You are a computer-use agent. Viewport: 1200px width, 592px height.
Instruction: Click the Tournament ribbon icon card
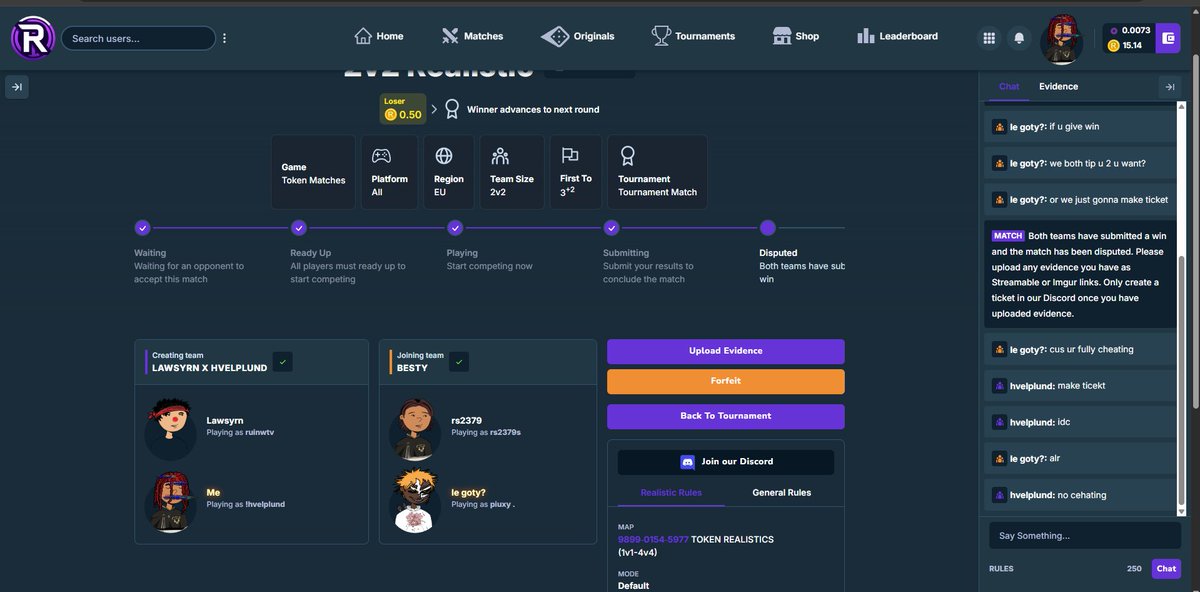657,172
